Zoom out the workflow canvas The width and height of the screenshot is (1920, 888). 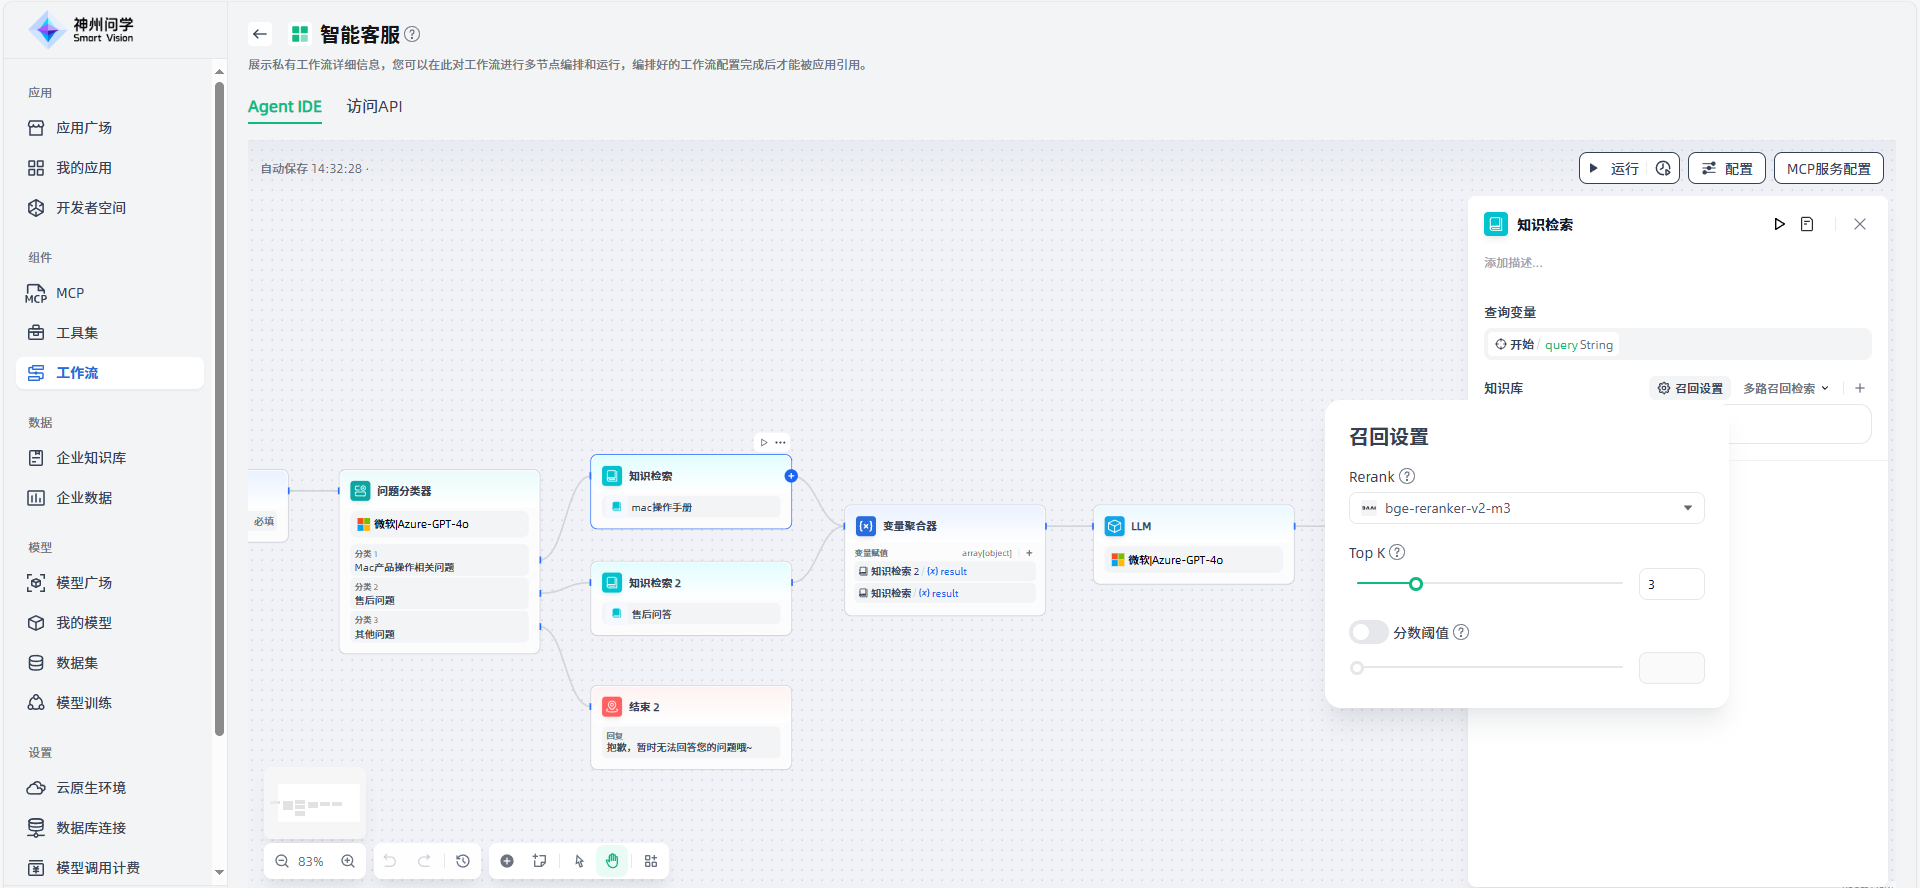282,861
